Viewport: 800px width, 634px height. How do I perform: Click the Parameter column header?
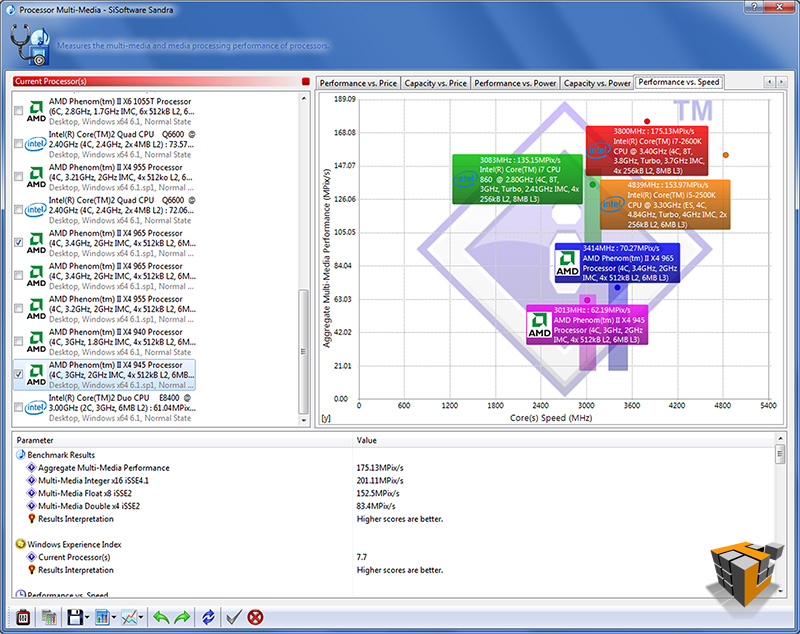point(183,440)
